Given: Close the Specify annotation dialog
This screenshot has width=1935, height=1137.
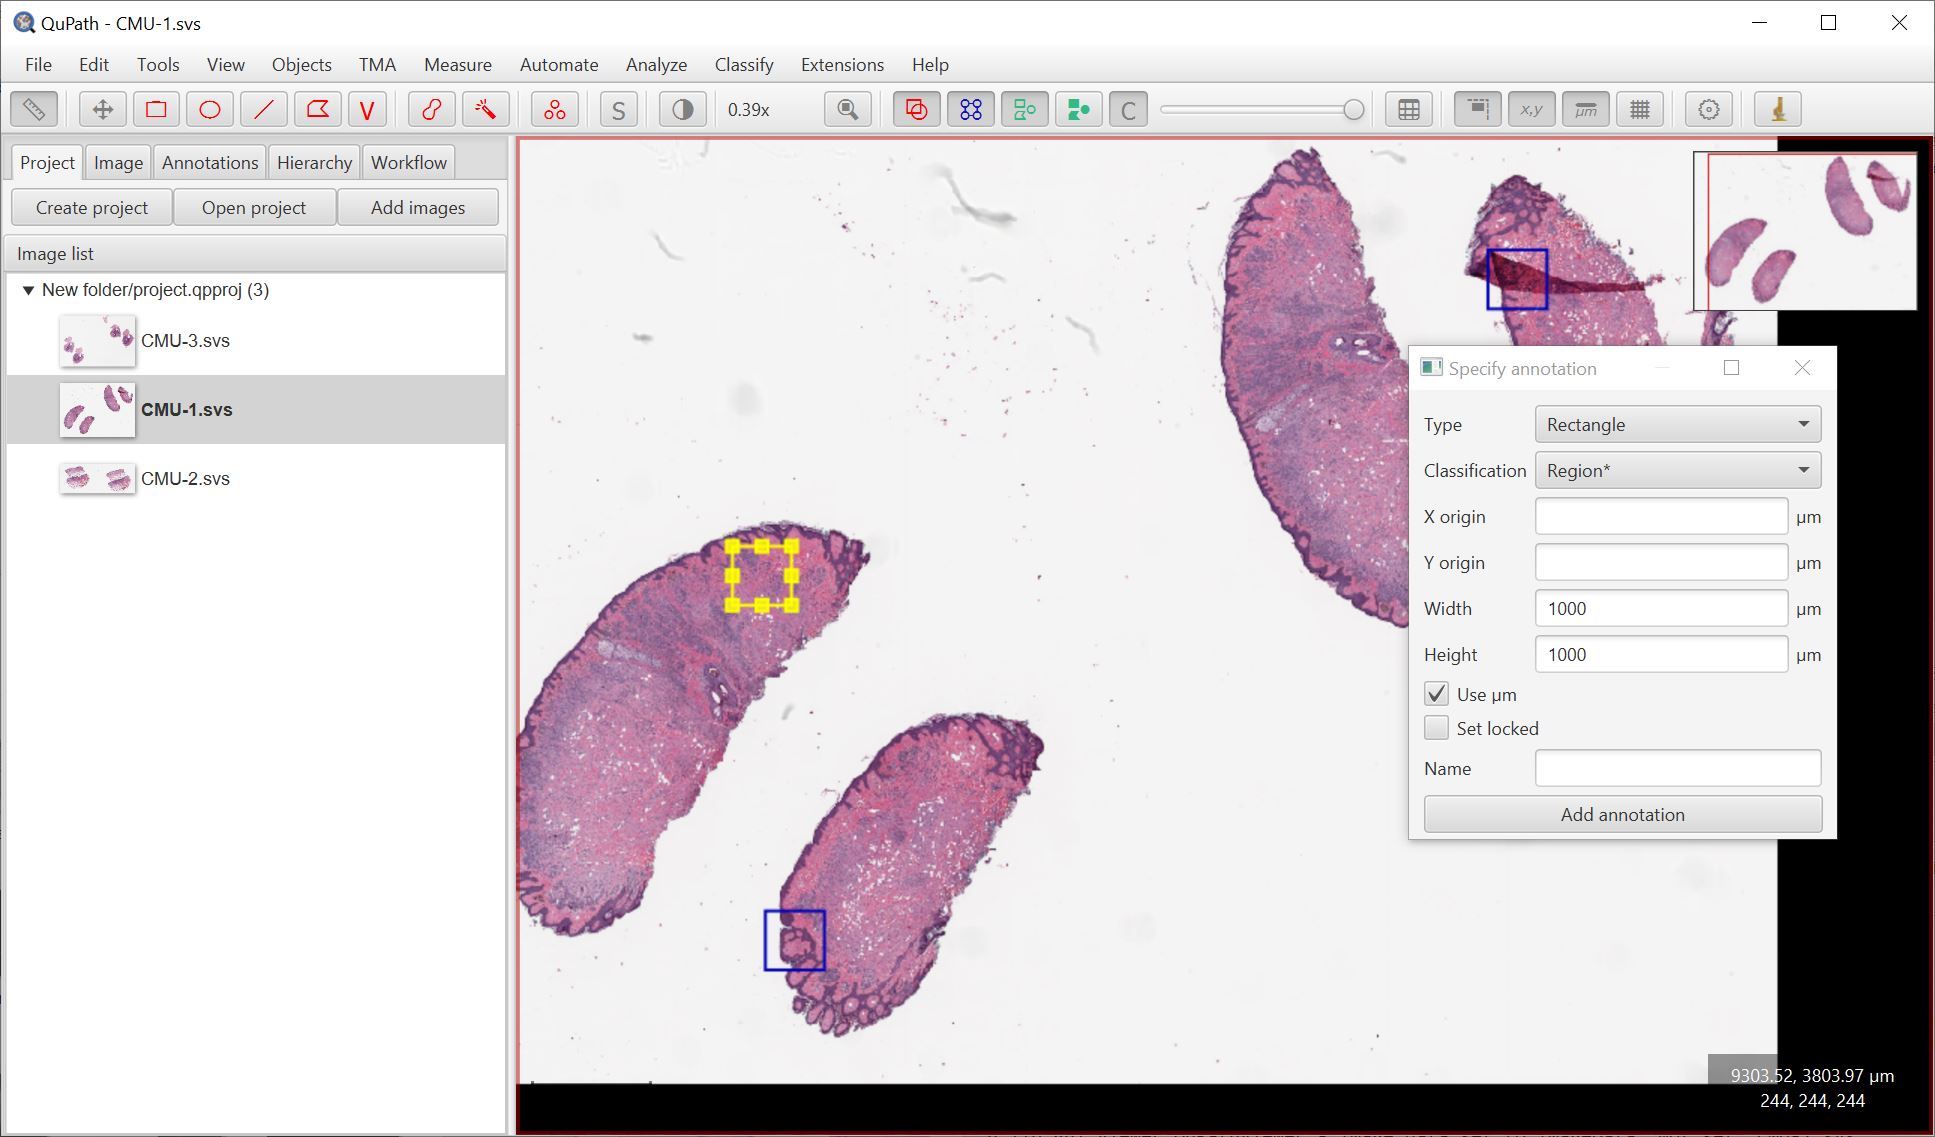Looking at the screenshot, I should 1802,368.
